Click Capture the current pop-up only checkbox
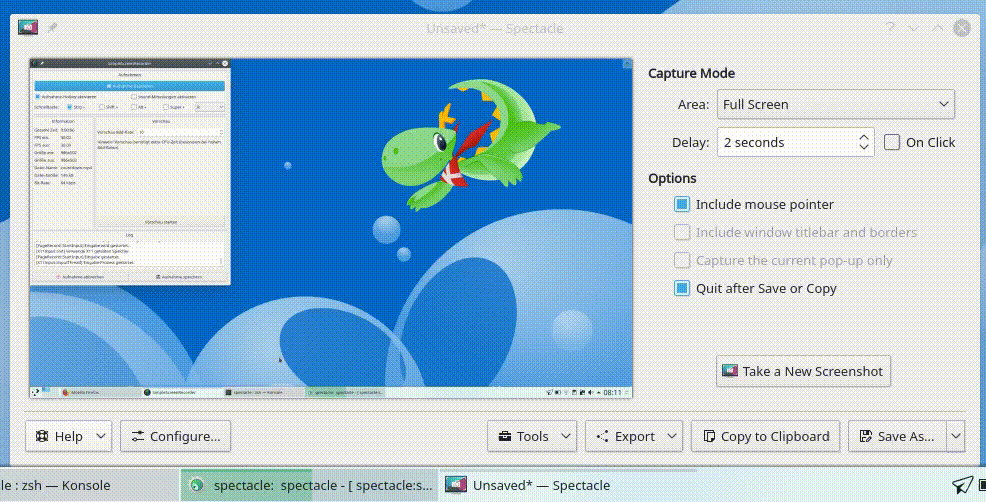Image resolution: width=986 pixels, height=502 pixels. click(682, 260)
